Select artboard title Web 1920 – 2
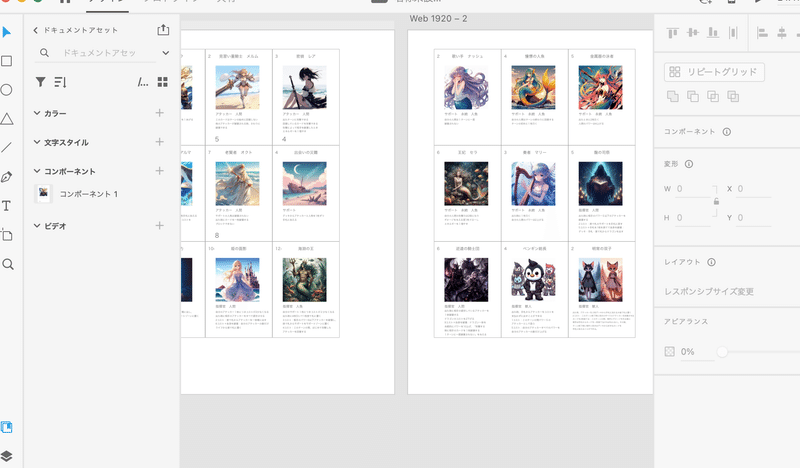 pos(438,19)
